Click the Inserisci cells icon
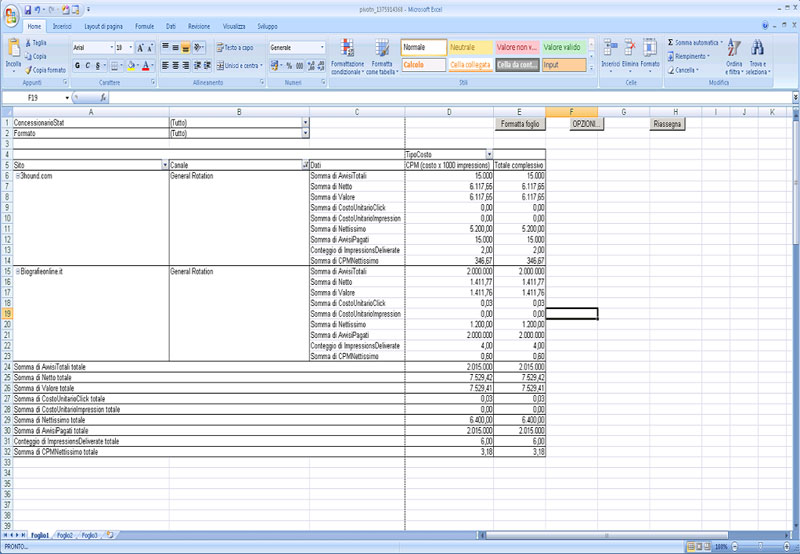800x554 pixels. pyautogui.click(x=610, y=48)
